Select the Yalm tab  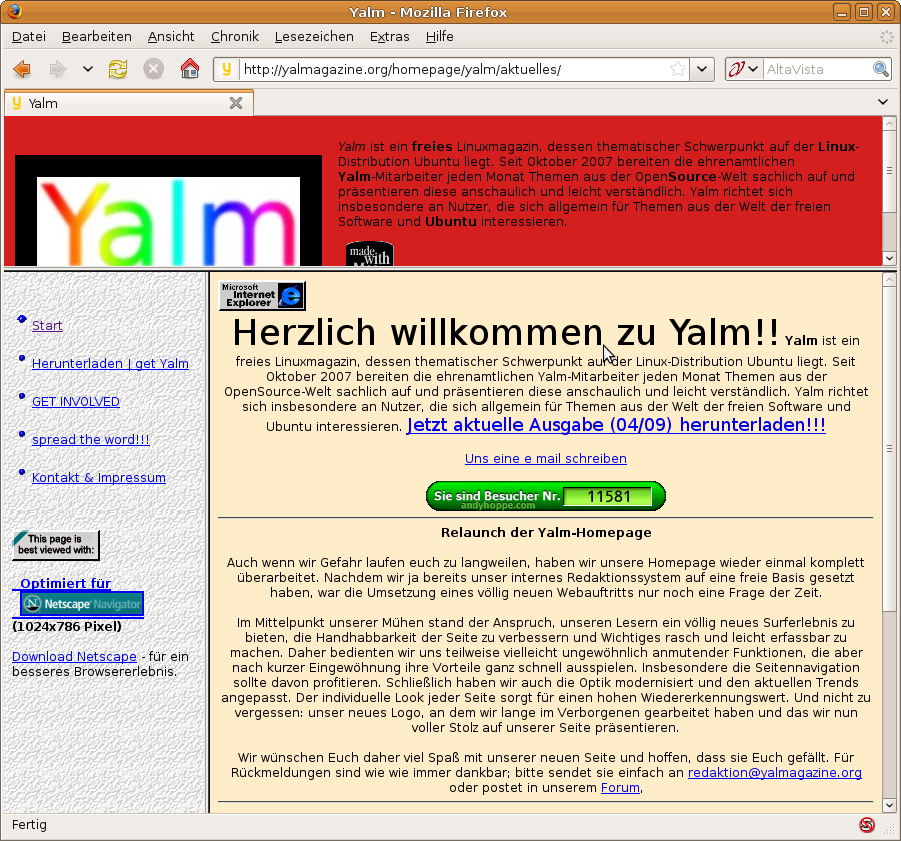(x=129, y=103)
